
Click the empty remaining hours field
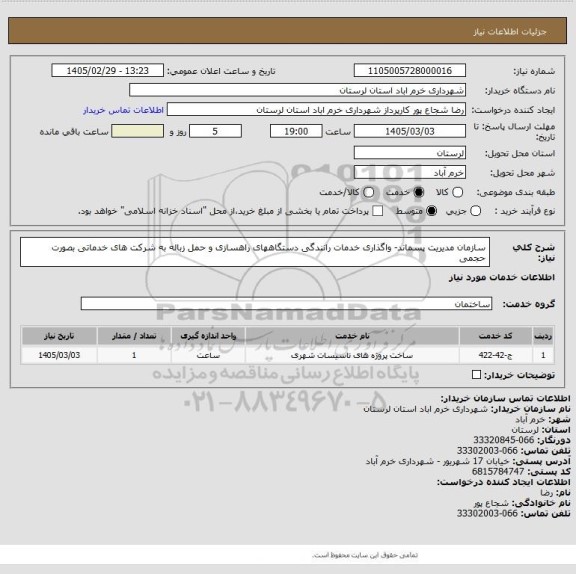(x=138, y=131)
